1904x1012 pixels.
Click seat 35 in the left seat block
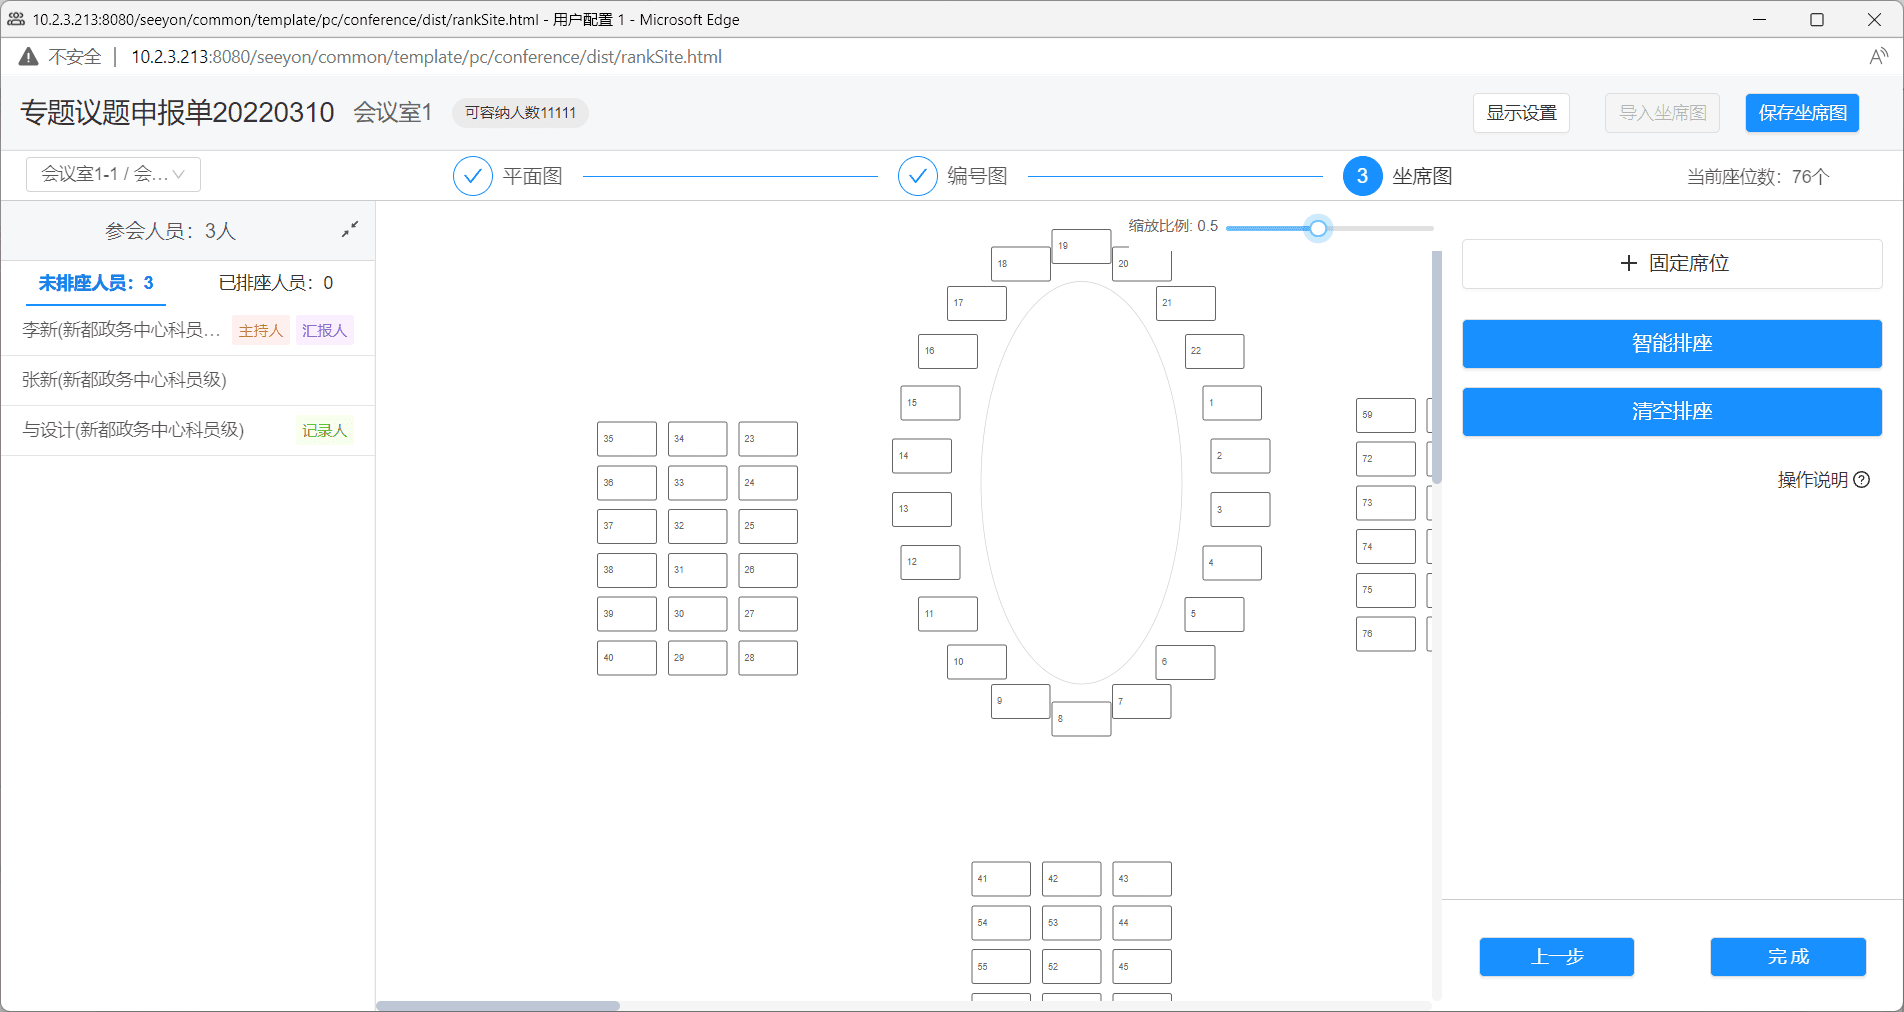pos(627,439)
